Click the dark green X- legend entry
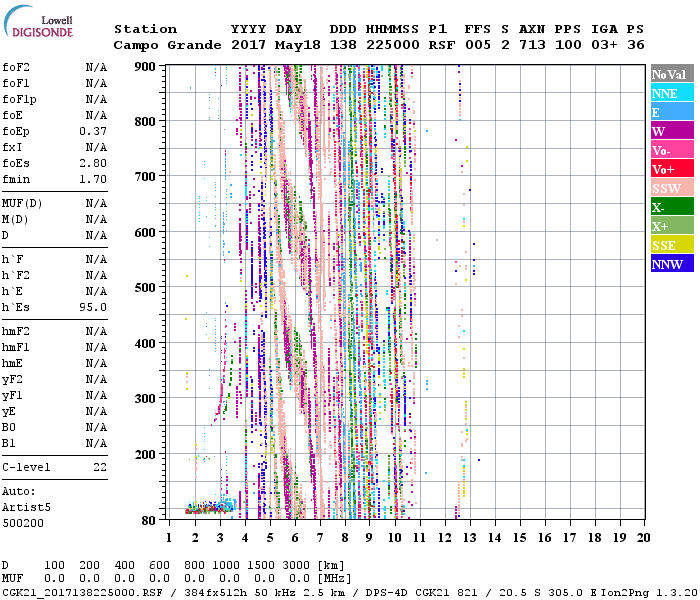 [671, 207]
